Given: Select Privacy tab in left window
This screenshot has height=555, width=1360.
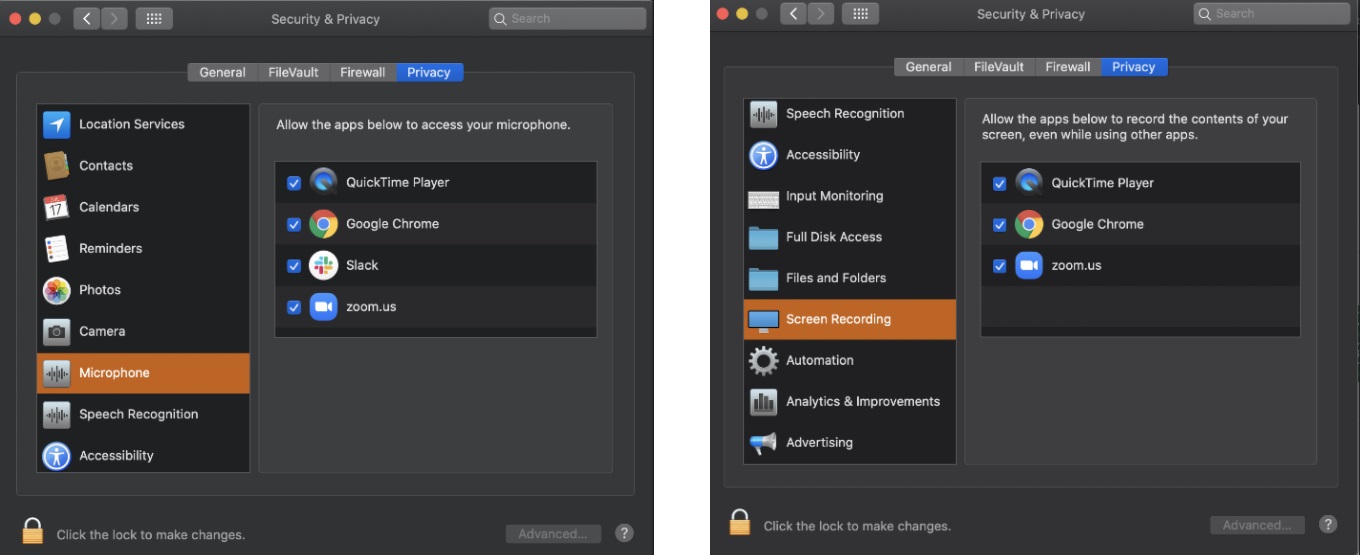Looking at the screenshot, I should pos(429,72).
